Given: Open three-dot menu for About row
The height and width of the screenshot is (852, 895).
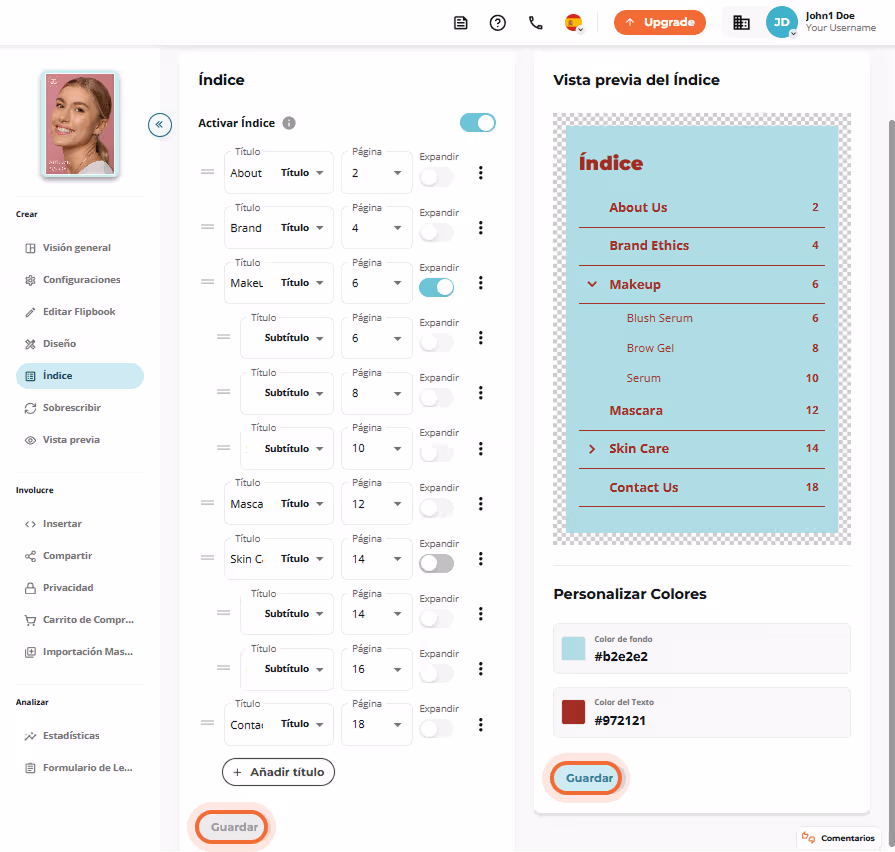Looking at the screenshot, I should click(481, 173).
